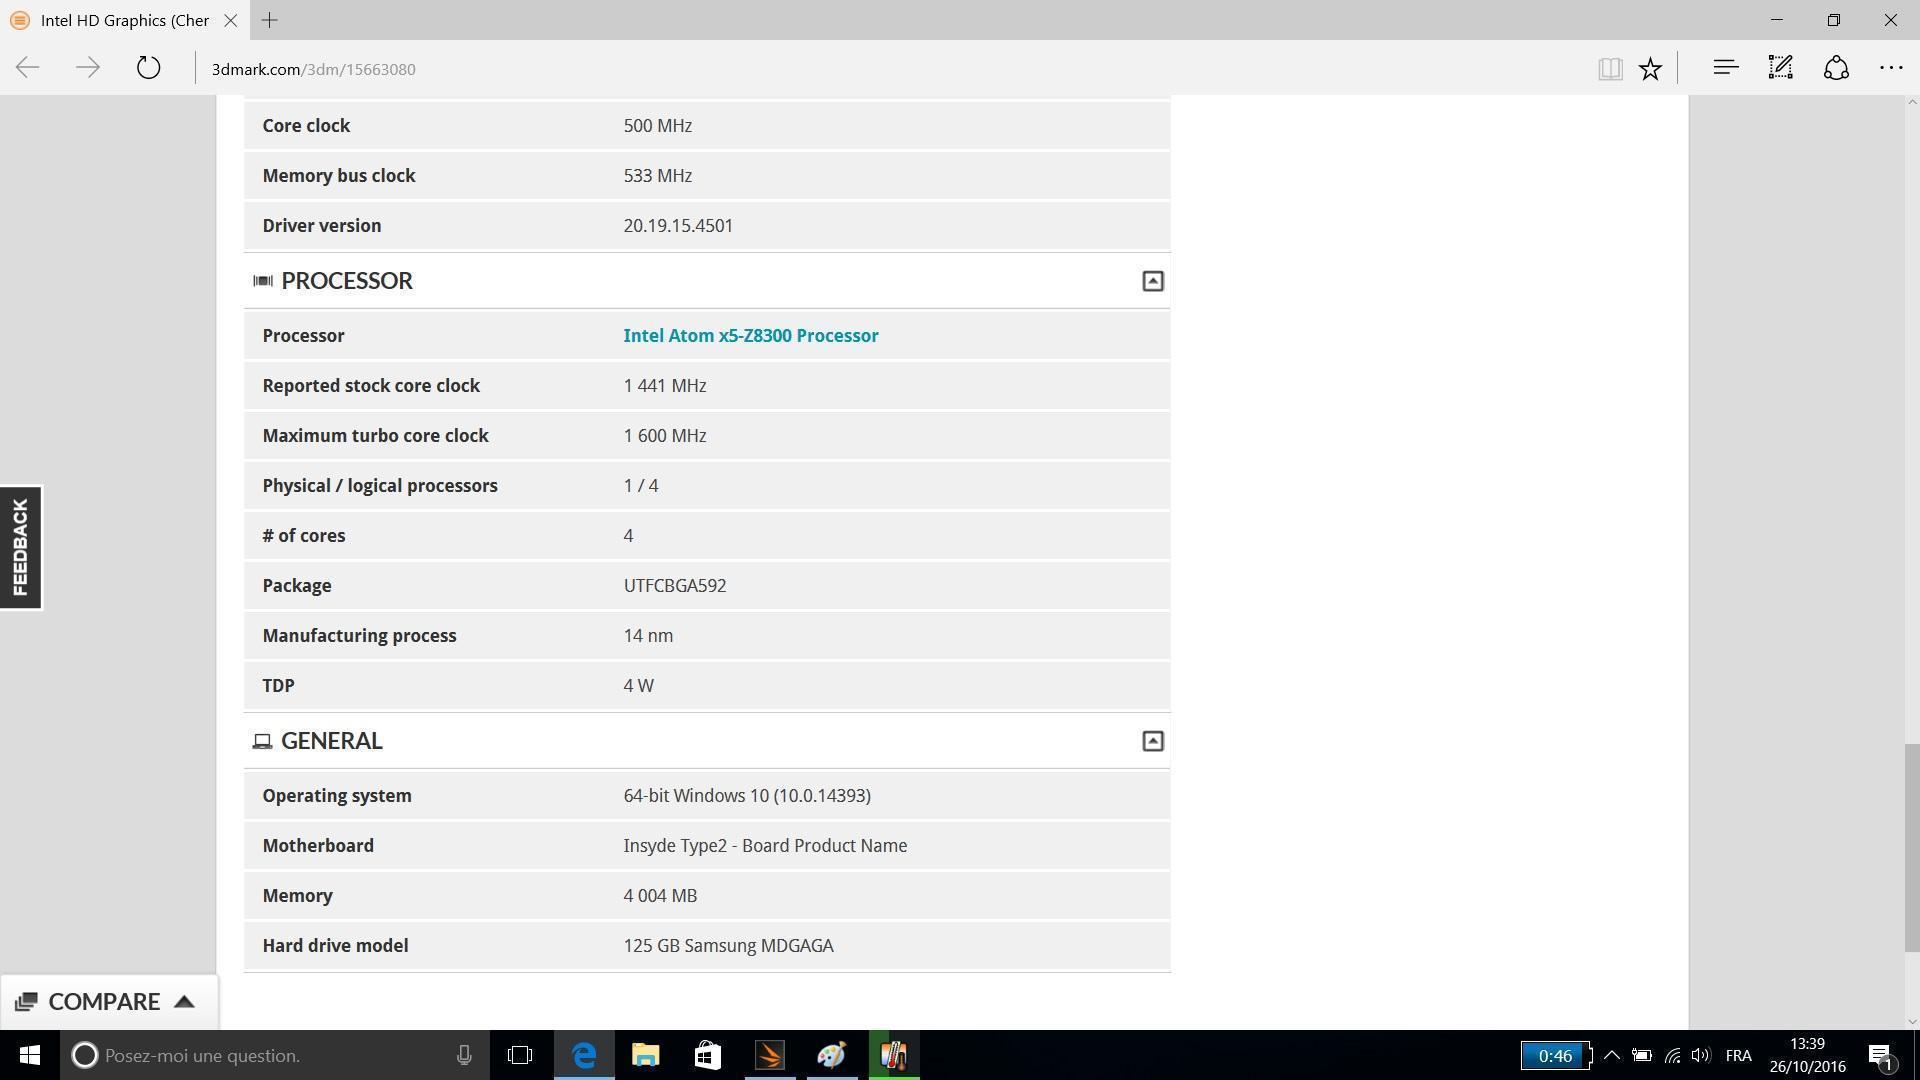Open the Action Center notifications
Screen dimensions: 1920x1080
(1880, 1055)
